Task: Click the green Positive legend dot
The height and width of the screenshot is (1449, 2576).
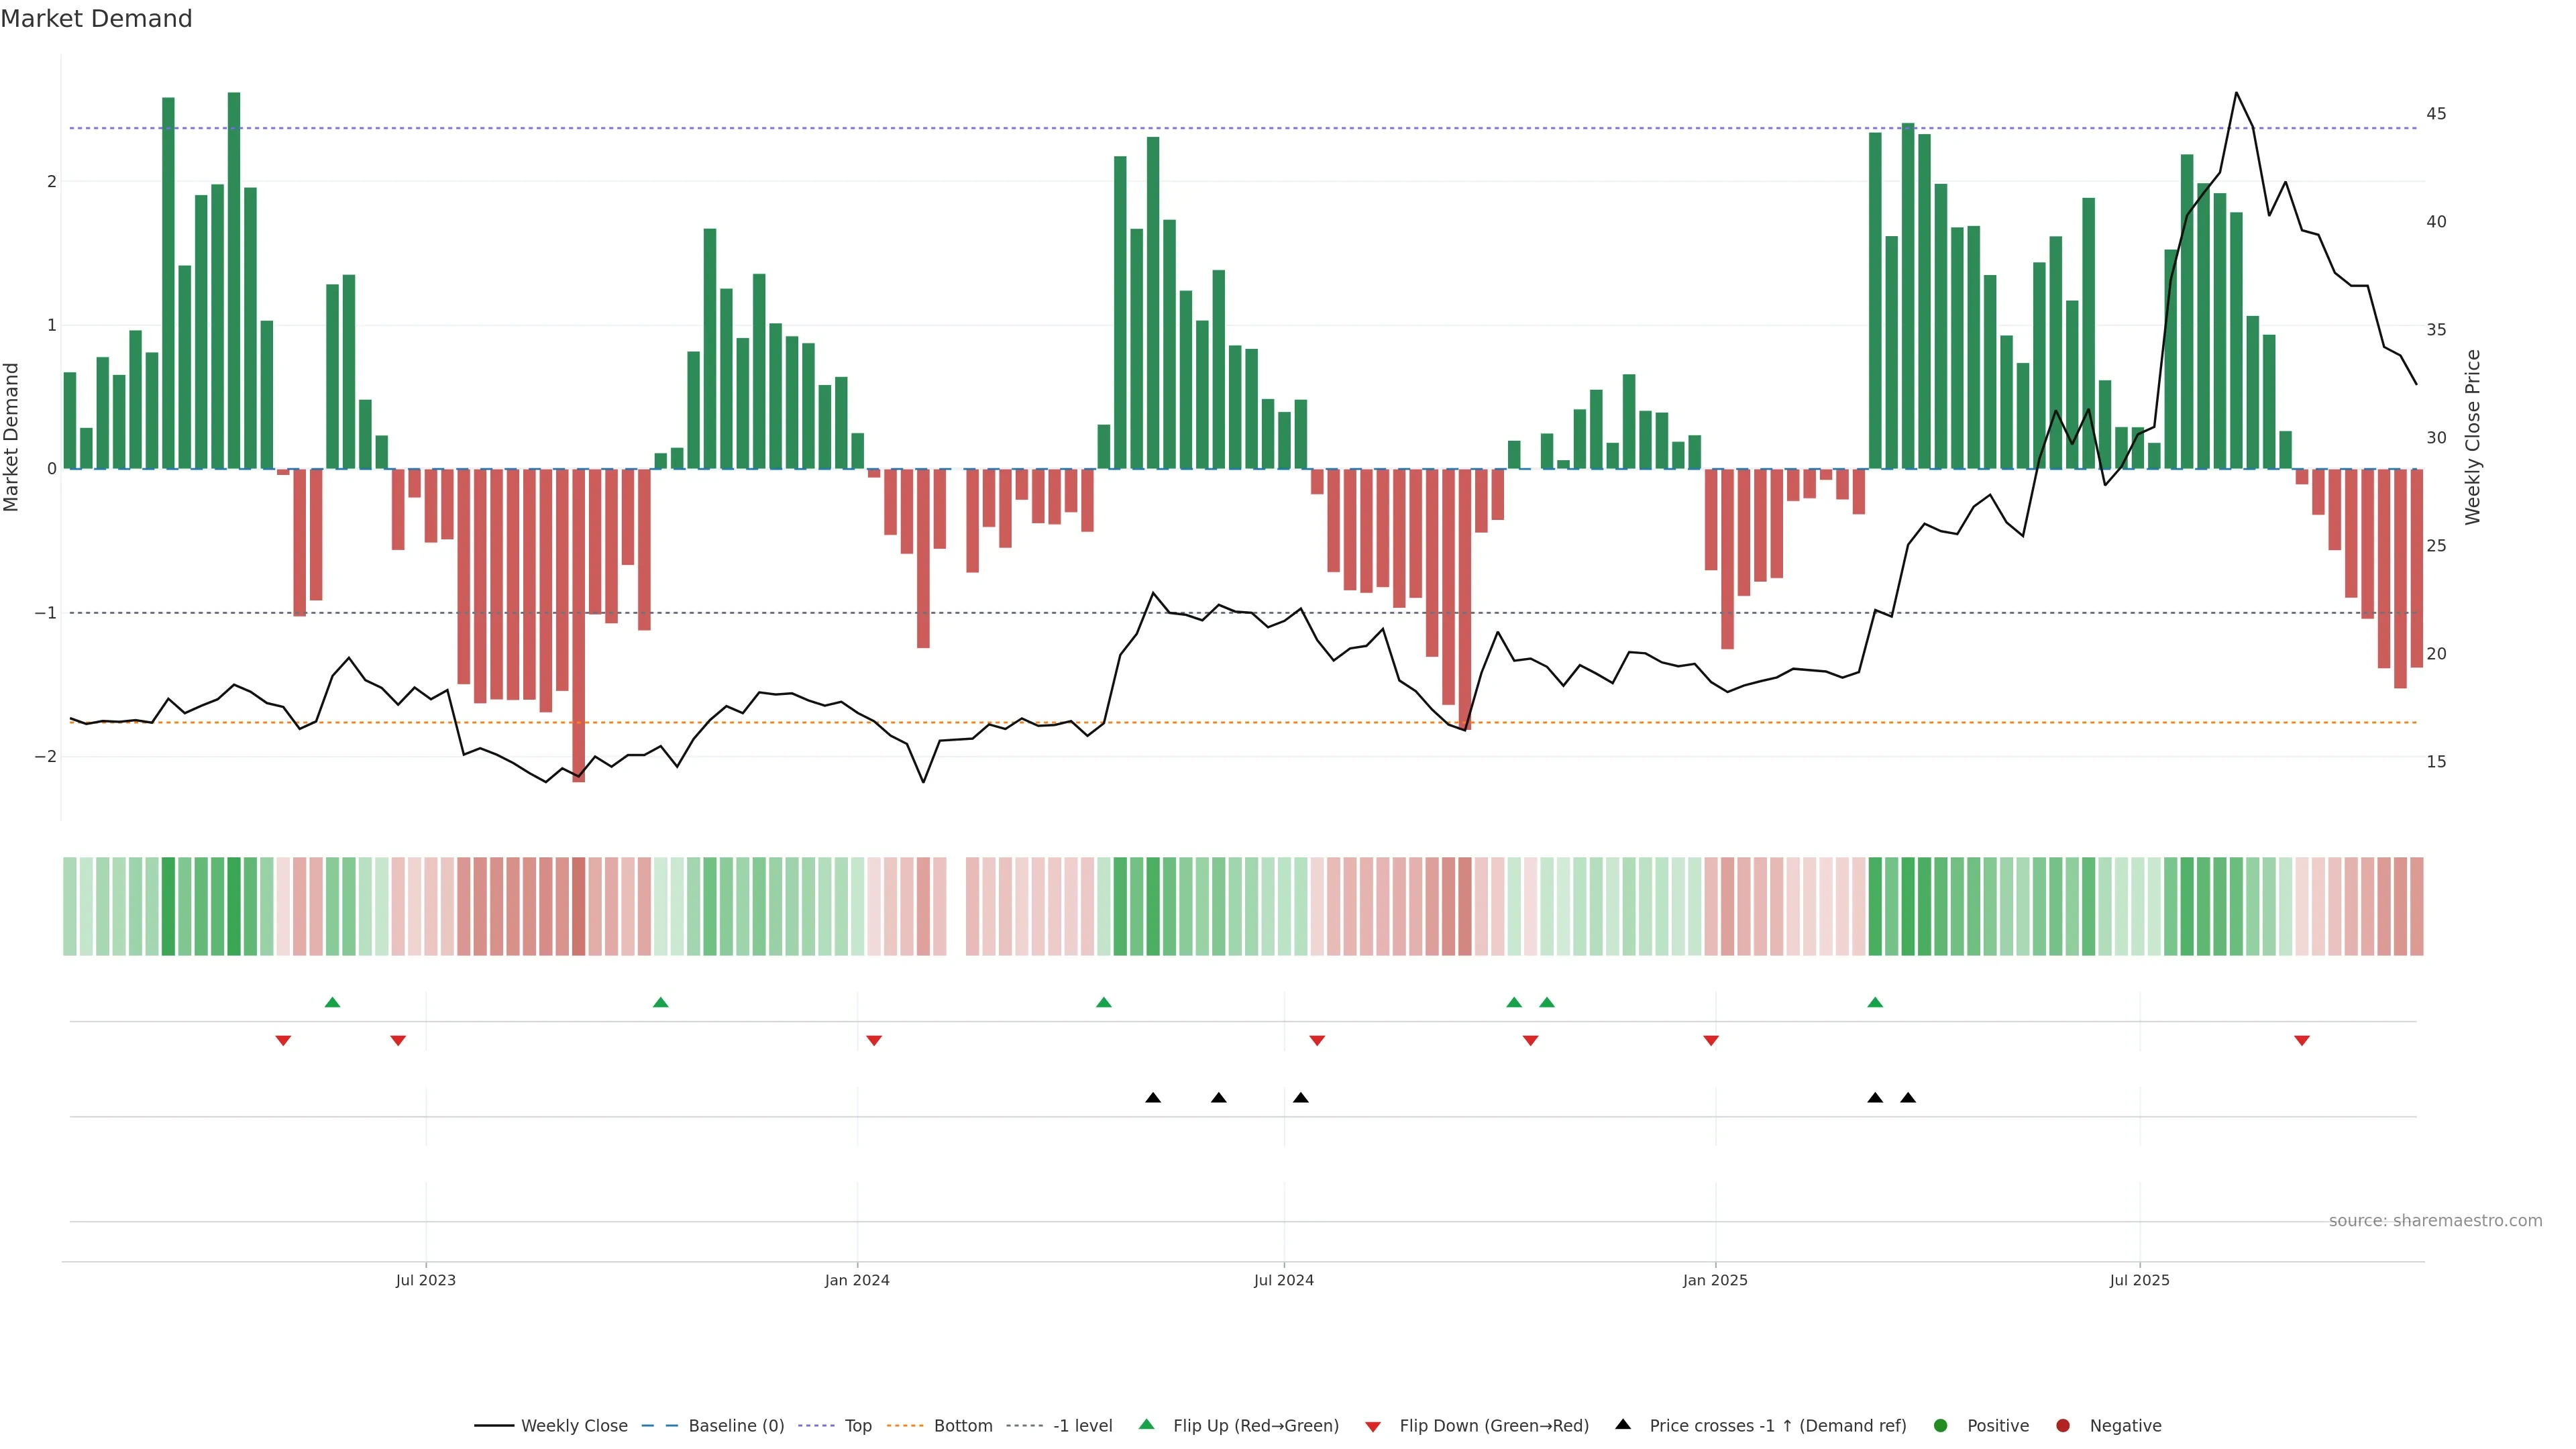Action: [1941, 1426]
